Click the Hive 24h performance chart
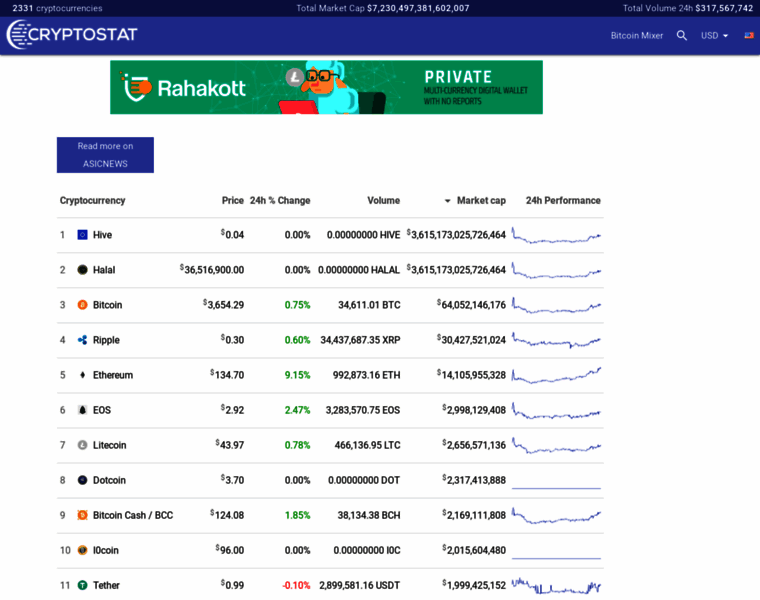Screen dimensions: 760x600 [556, 235]
